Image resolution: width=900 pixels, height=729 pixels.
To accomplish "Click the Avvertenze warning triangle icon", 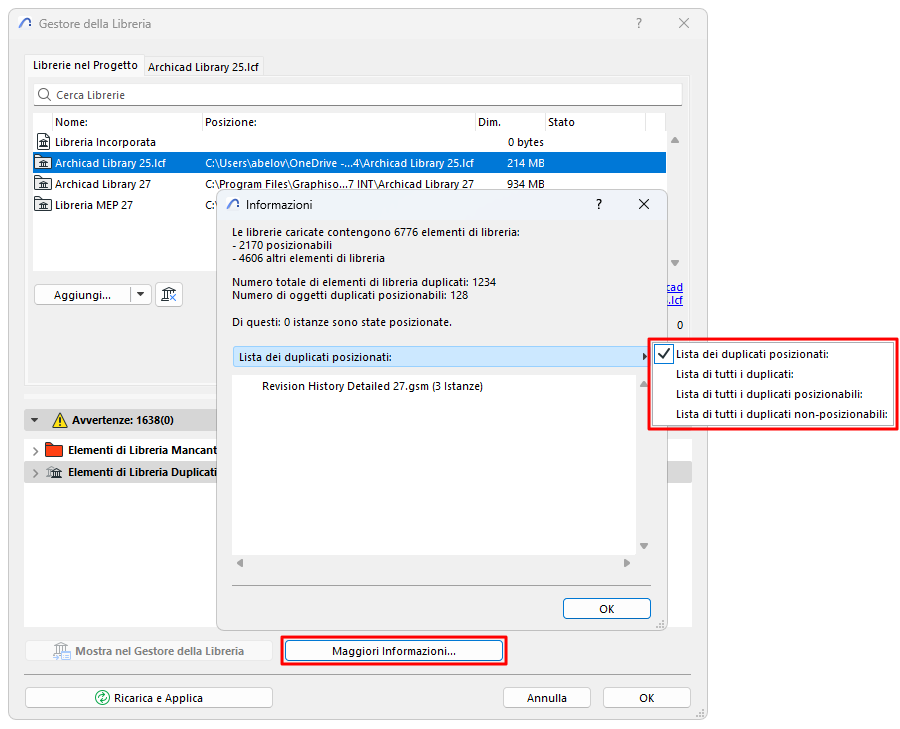I will pos(60,420).
